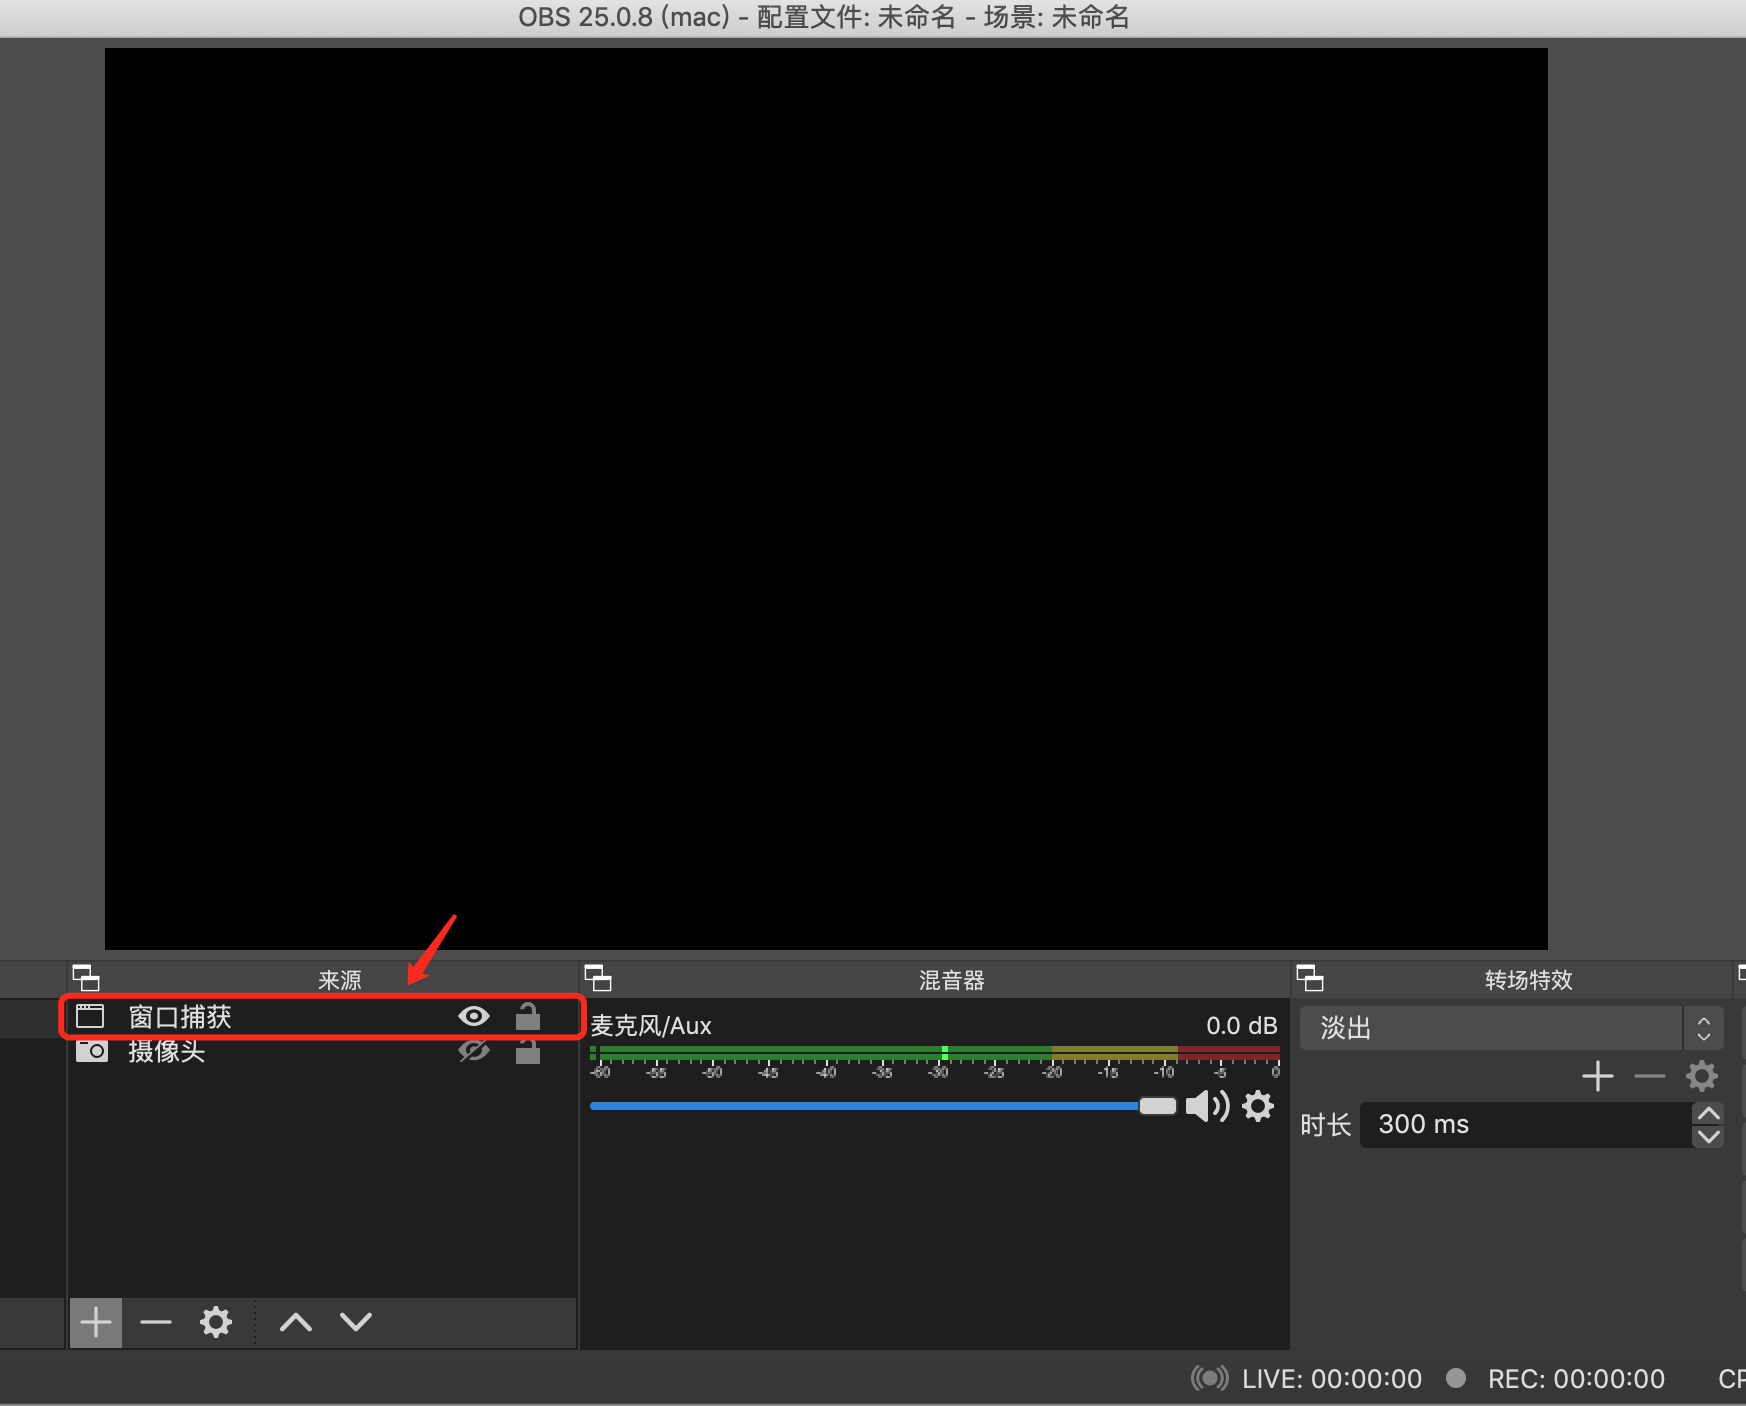Open transition properties gear

pyautogui.click(x=1702, y=1076)
